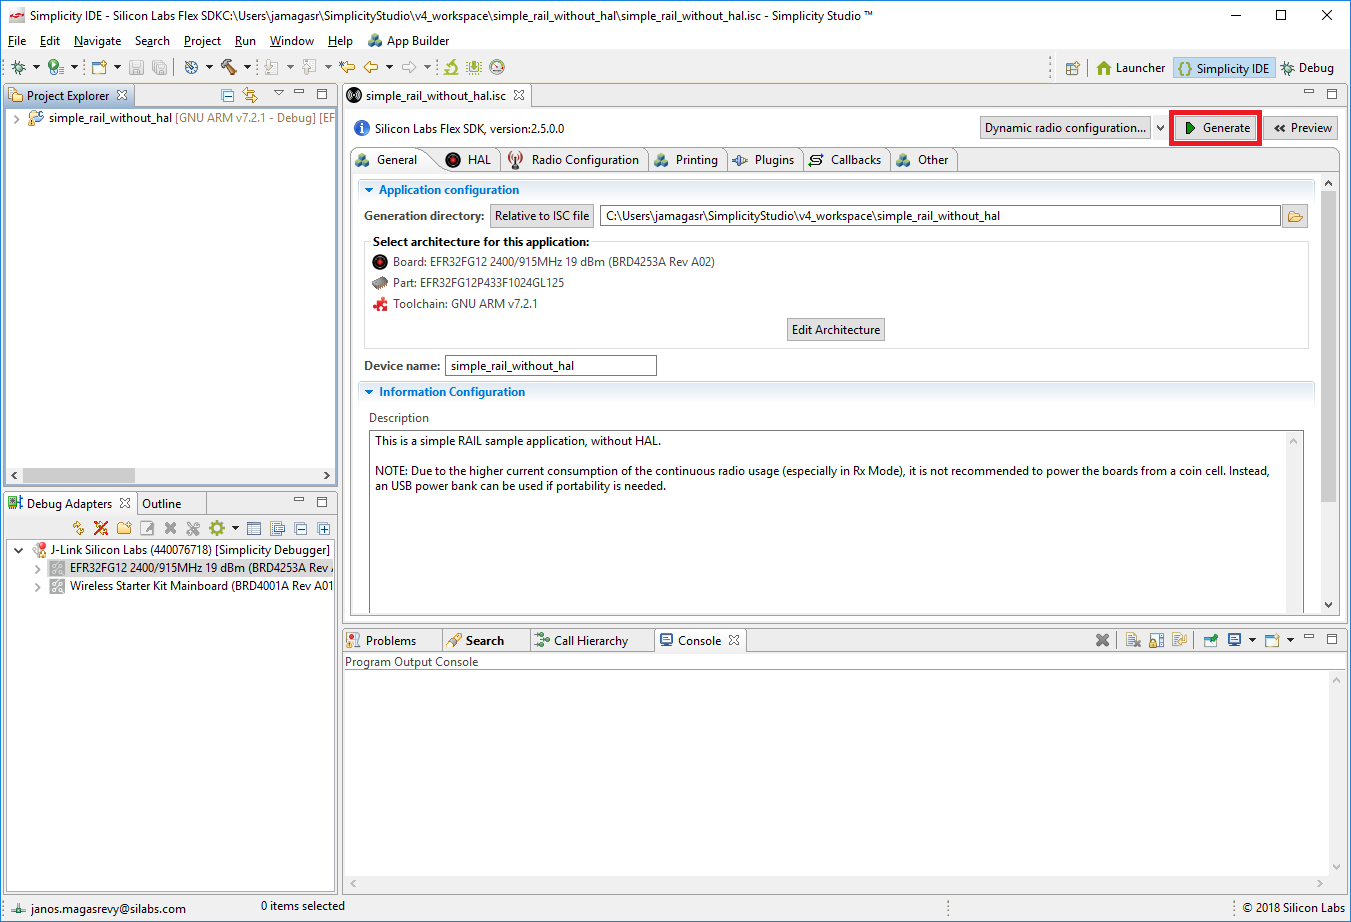Click the green Generate button
The height and width of the screenshot is (922, 1351).
(x=1216, y=128)
